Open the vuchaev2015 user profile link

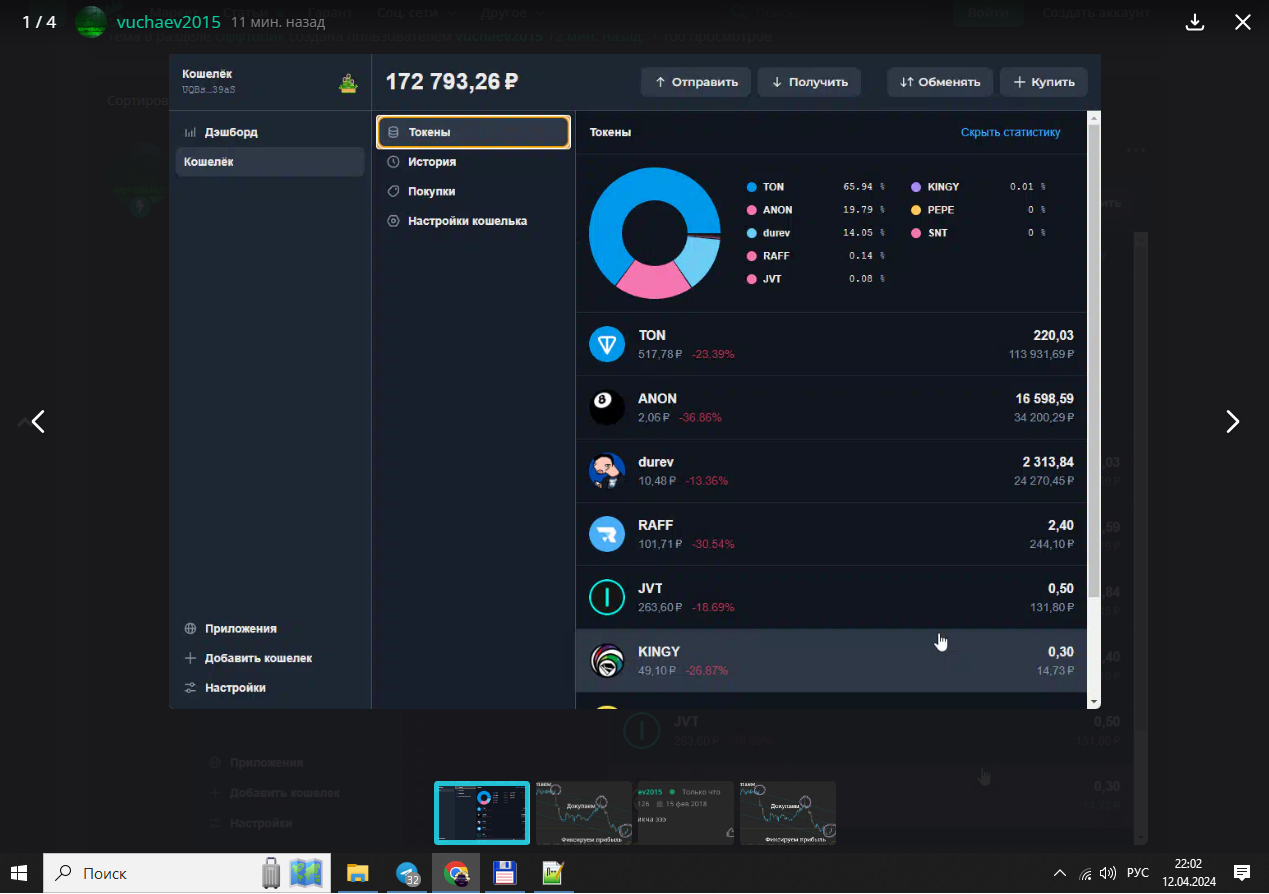pos(168,21)
